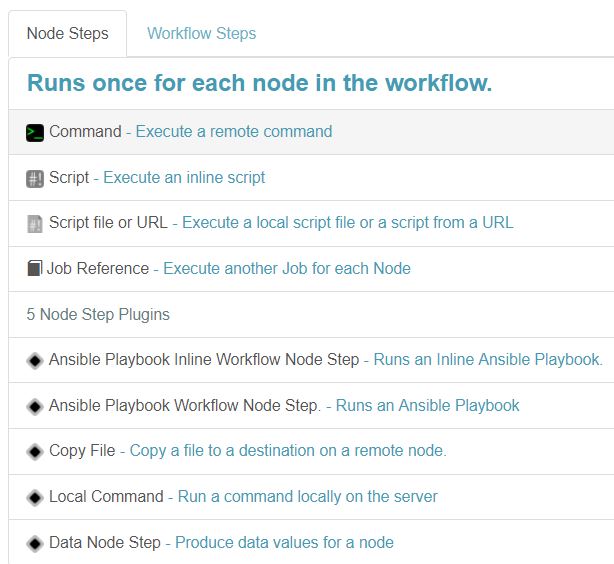
Task: Select 'Runs an Inline Ansible Playbook' link
Action: pyautogui.click(x=488, y=360)
